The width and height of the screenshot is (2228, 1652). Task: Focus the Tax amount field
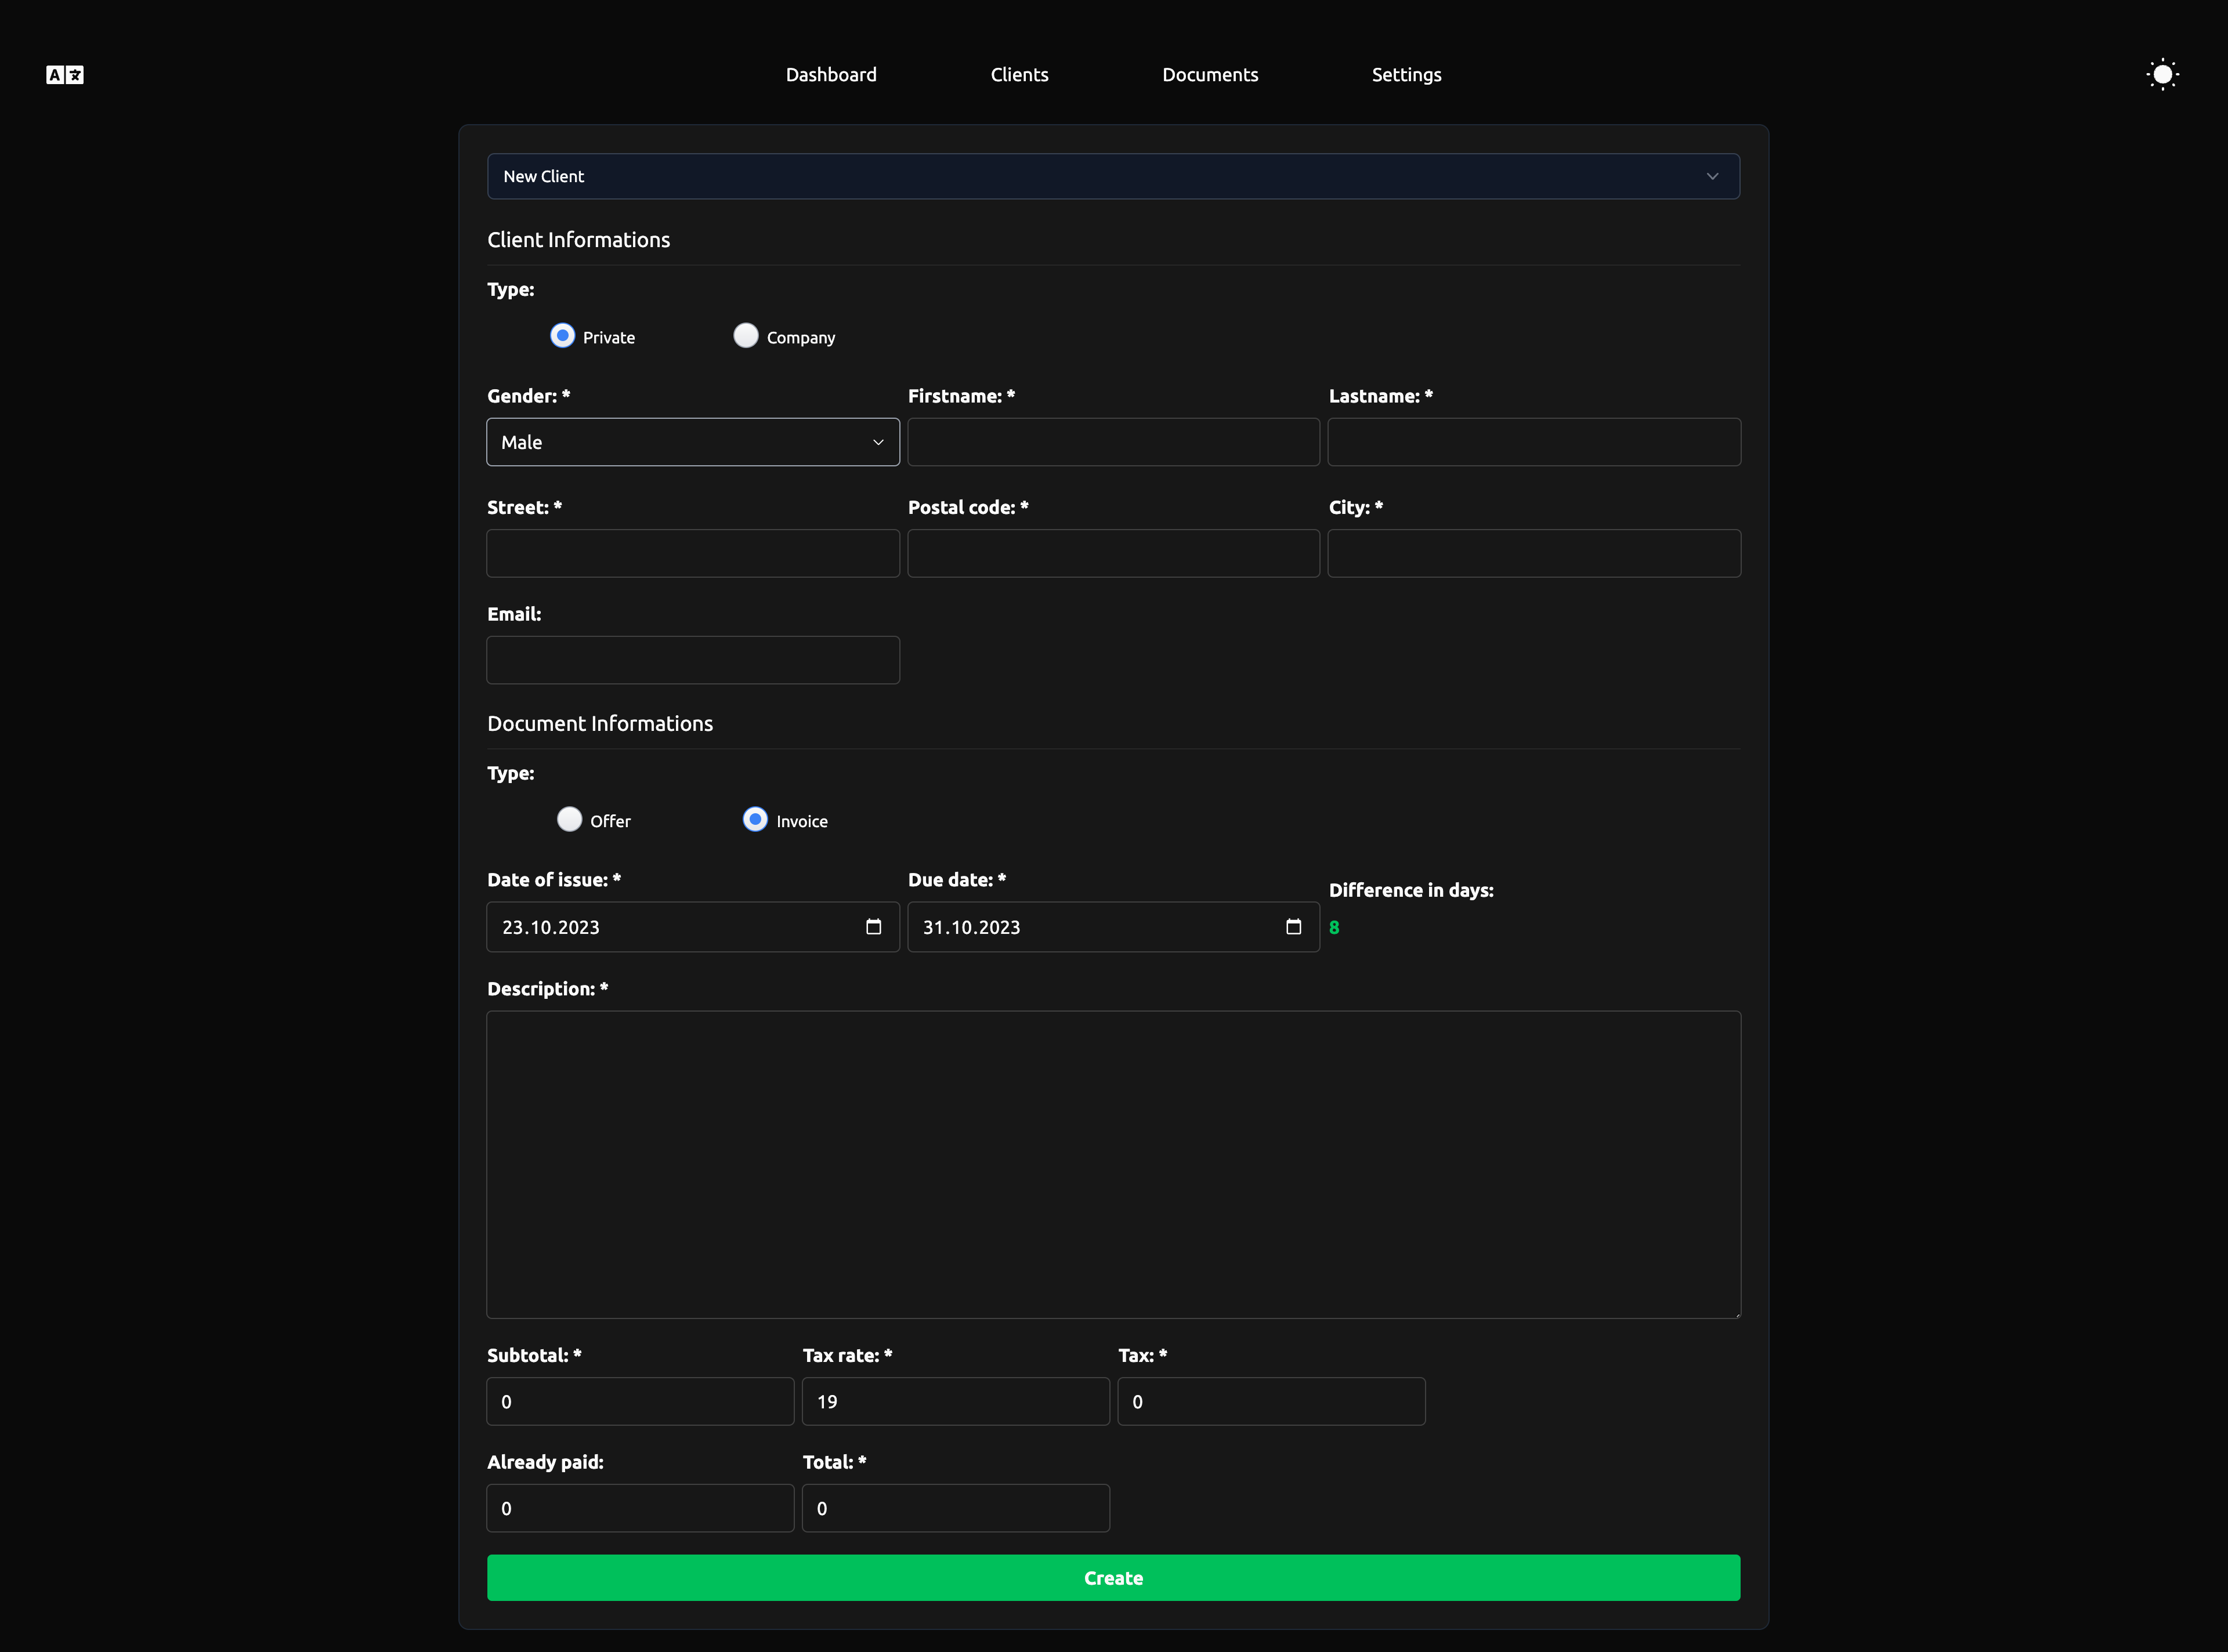coord(1271,1402)
